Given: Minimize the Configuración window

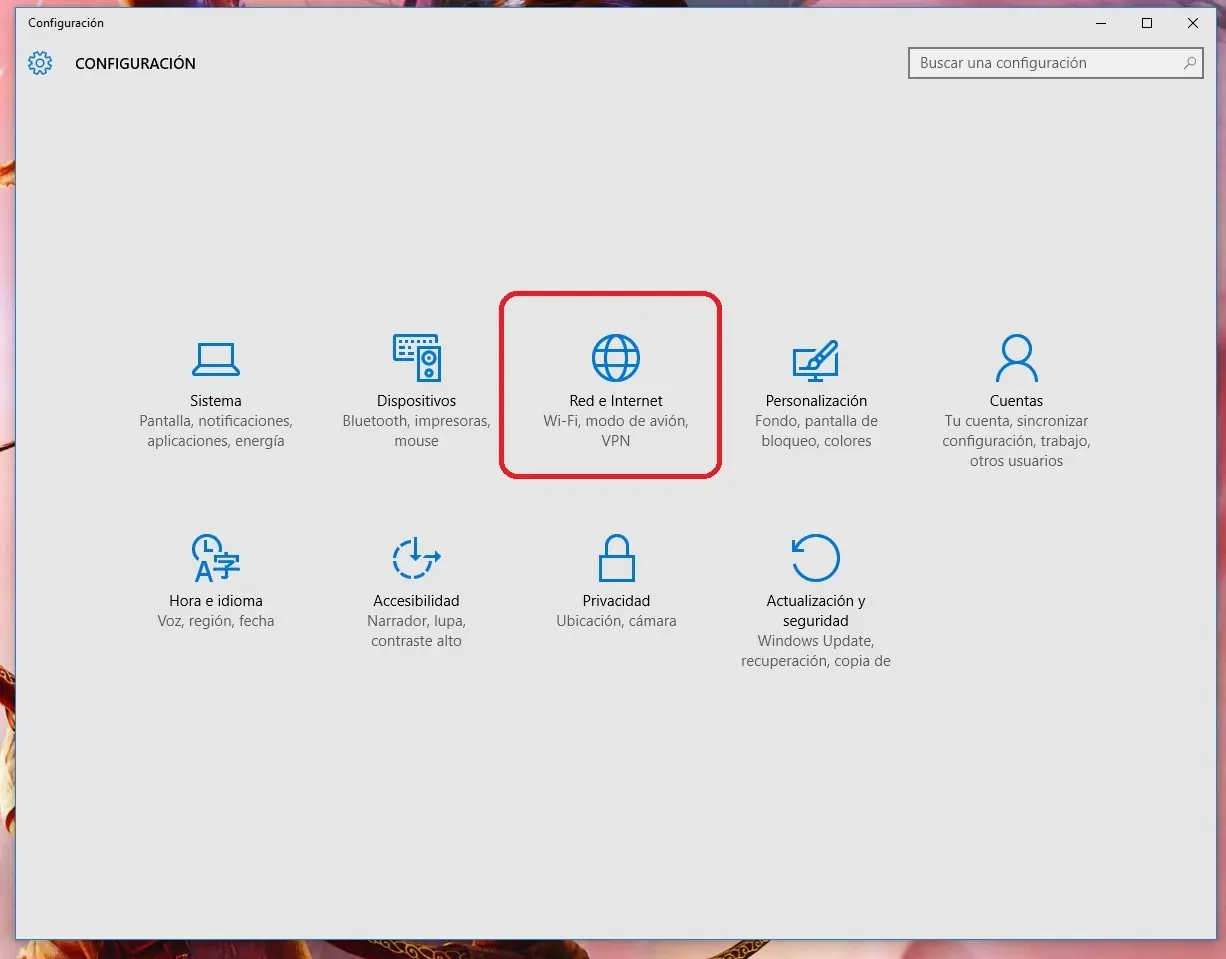Looking at the screenshot, I should (1101, 23).
